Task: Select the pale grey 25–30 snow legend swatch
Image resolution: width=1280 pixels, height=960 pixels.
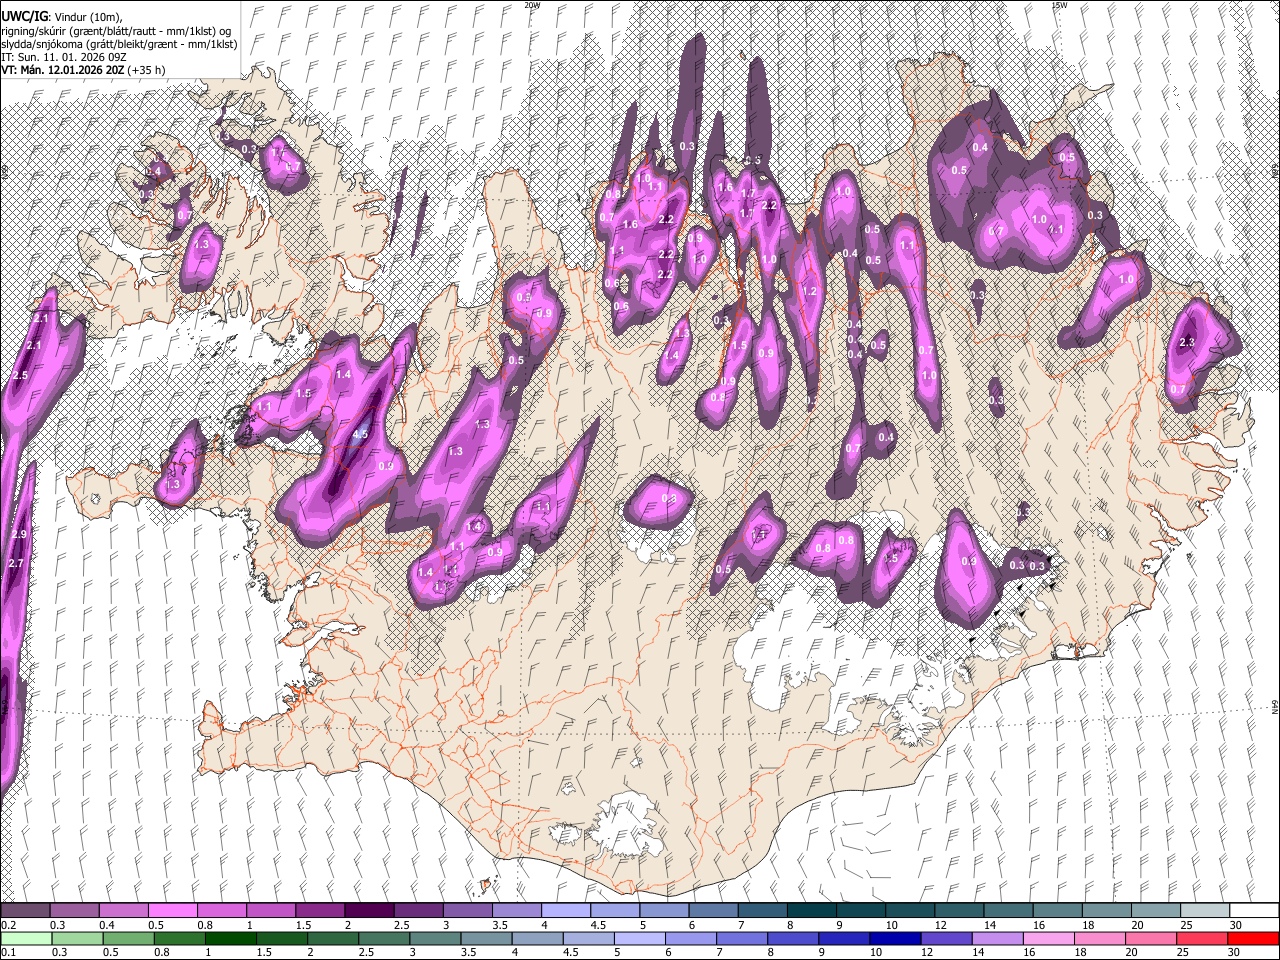Action: coord(1205,910)
